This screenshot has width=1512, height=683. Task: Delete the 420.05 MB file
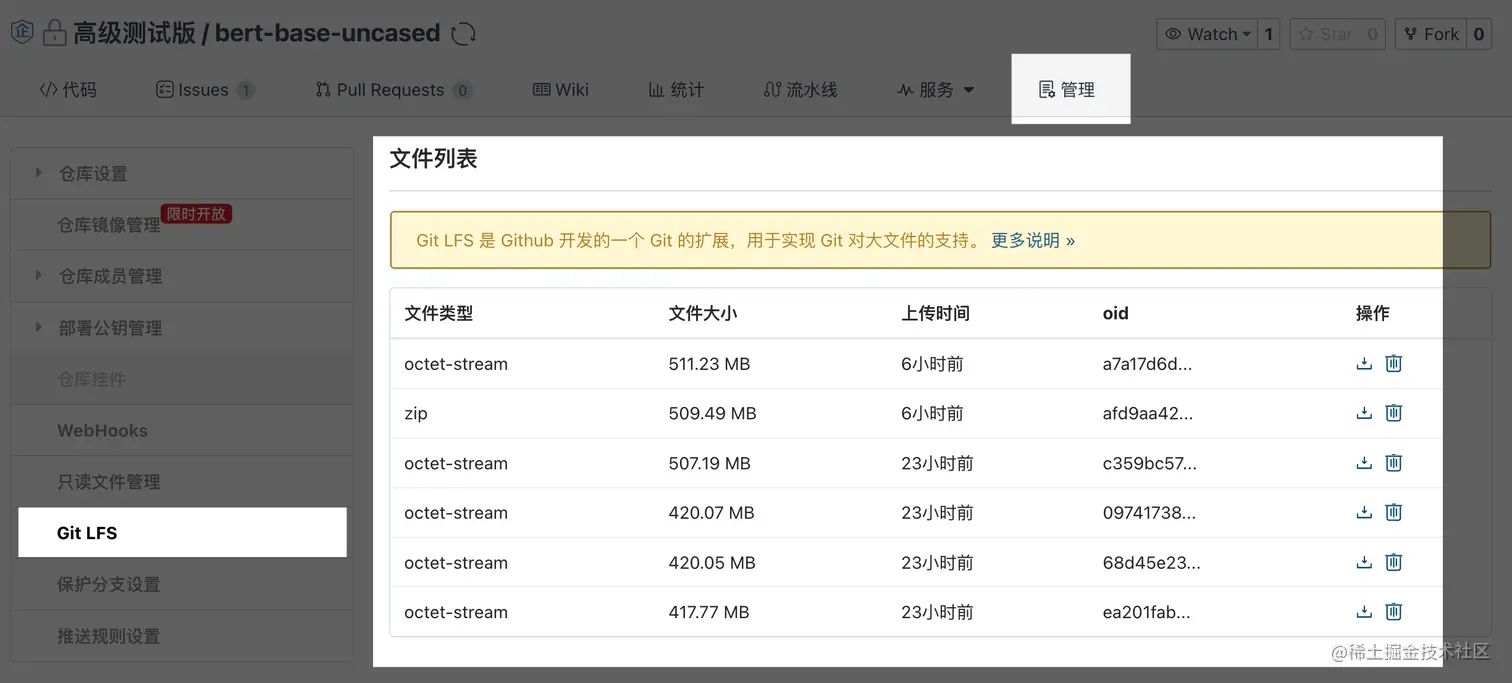pyautogui.click(x=1394, y=563)
